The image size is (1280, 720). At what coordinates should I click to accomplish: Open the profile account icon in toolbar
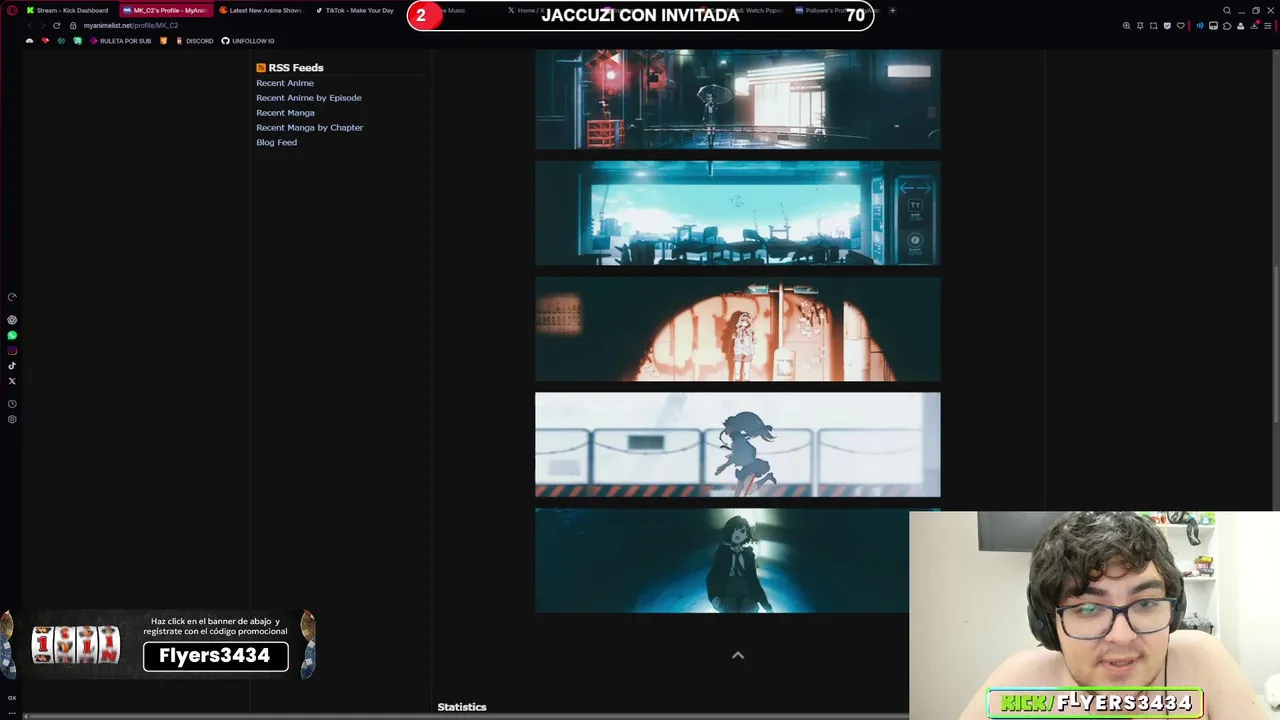(x=1240, y=26)
